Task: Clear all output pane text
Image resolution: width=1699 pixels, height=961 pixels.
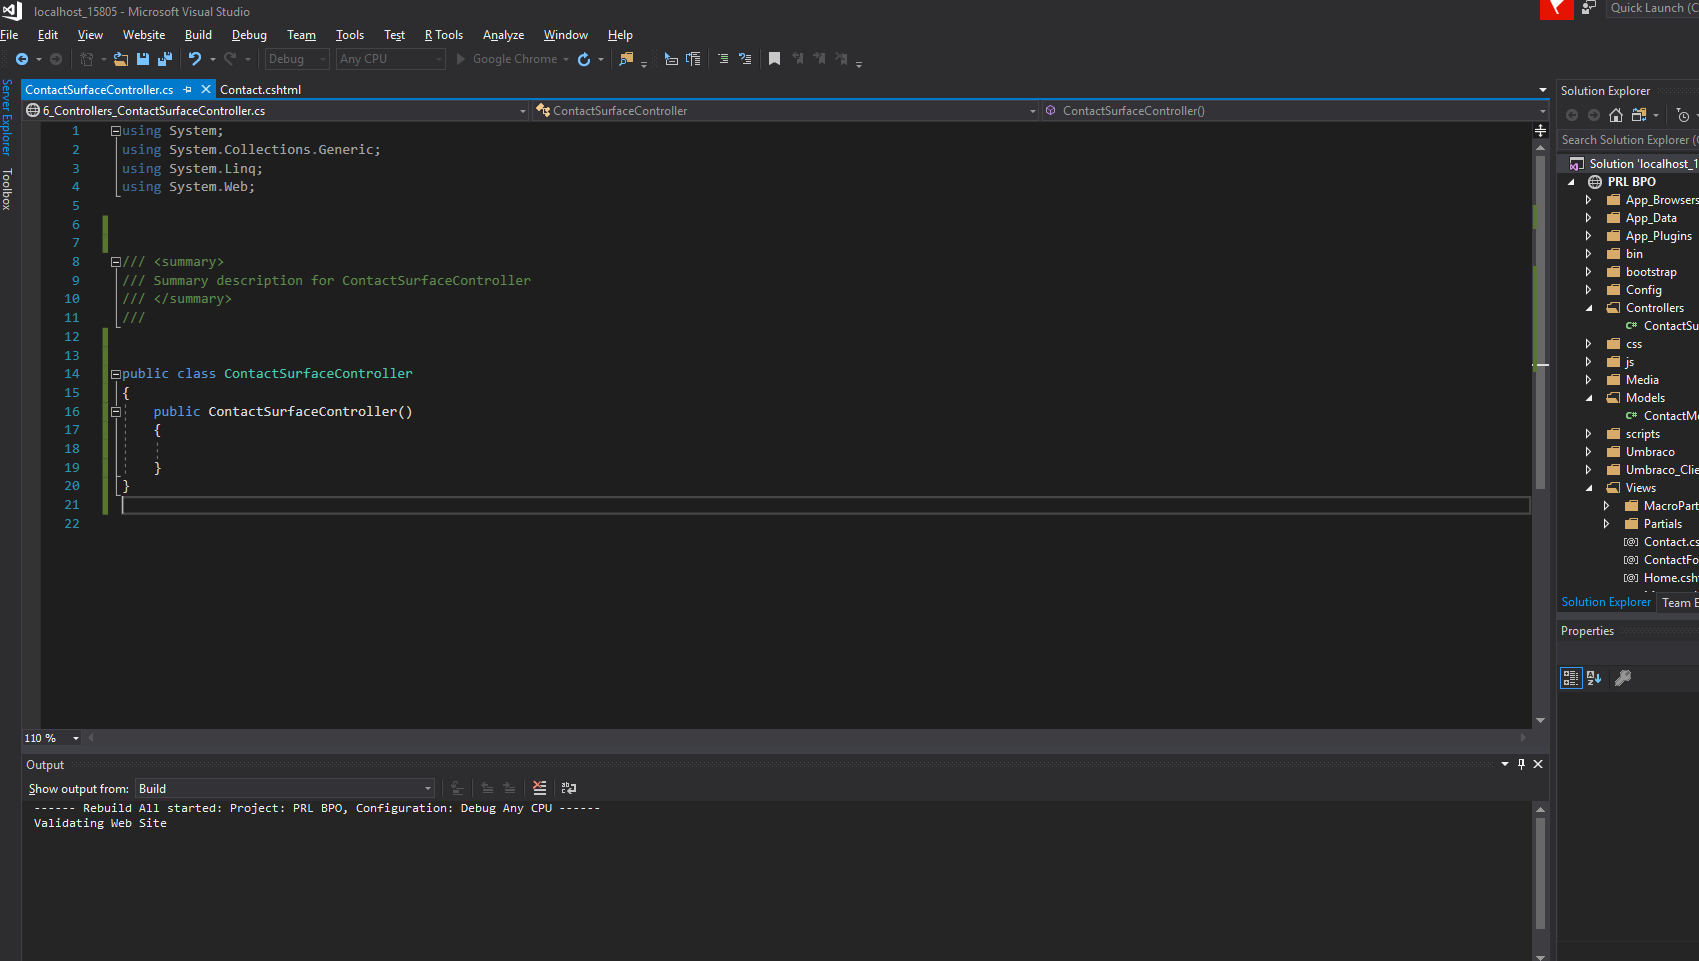Action: tap(540, 788)
